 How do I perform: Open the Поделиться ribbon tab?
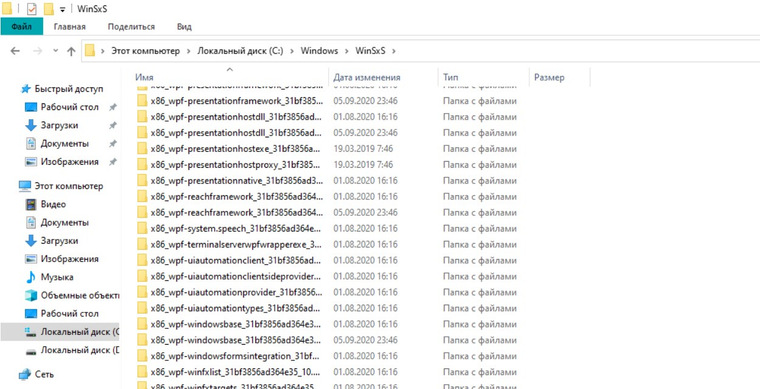tap(131, 27)
